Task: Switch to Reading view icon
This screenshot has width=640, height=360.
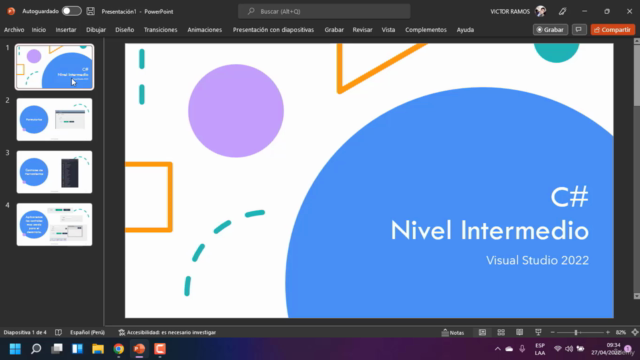Action: click(x=520, y=333)
